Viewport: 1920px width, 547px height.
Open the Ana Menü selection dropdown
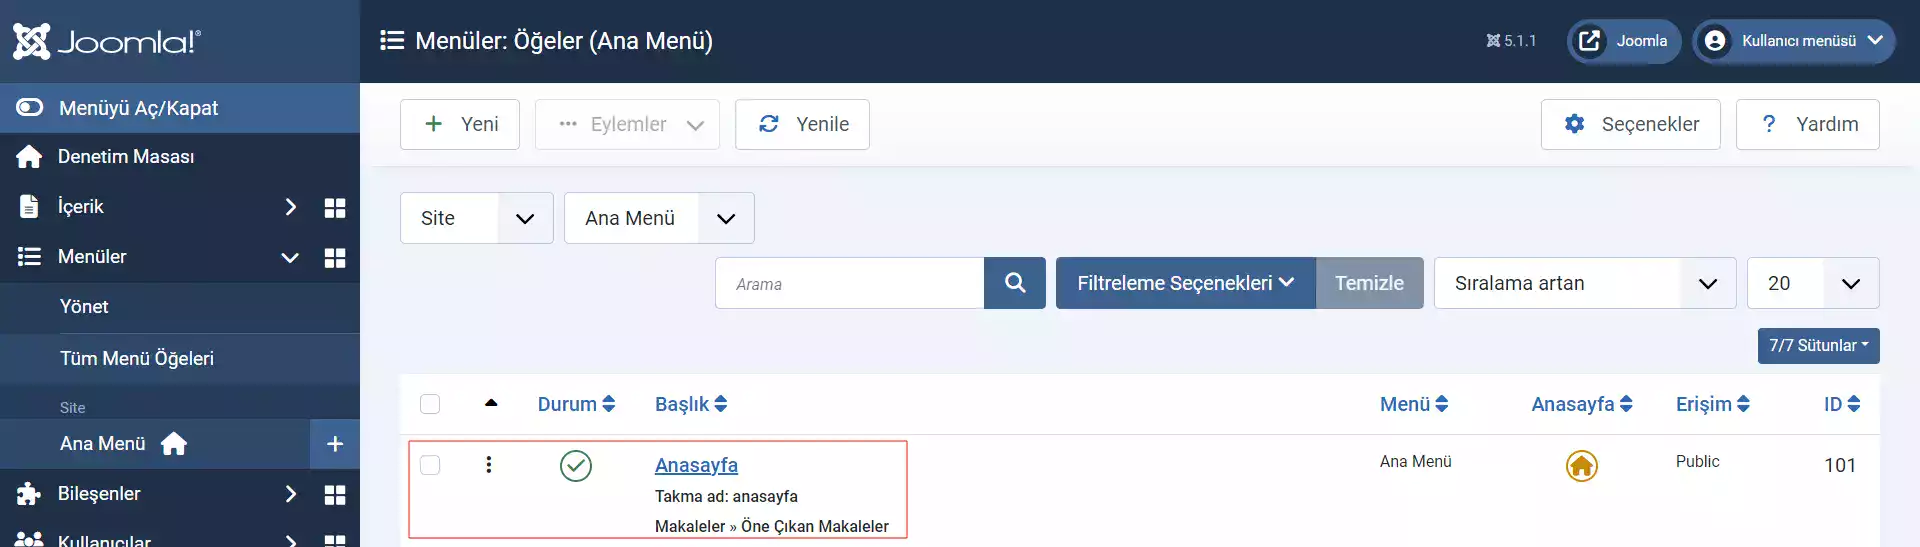point(659,218)
